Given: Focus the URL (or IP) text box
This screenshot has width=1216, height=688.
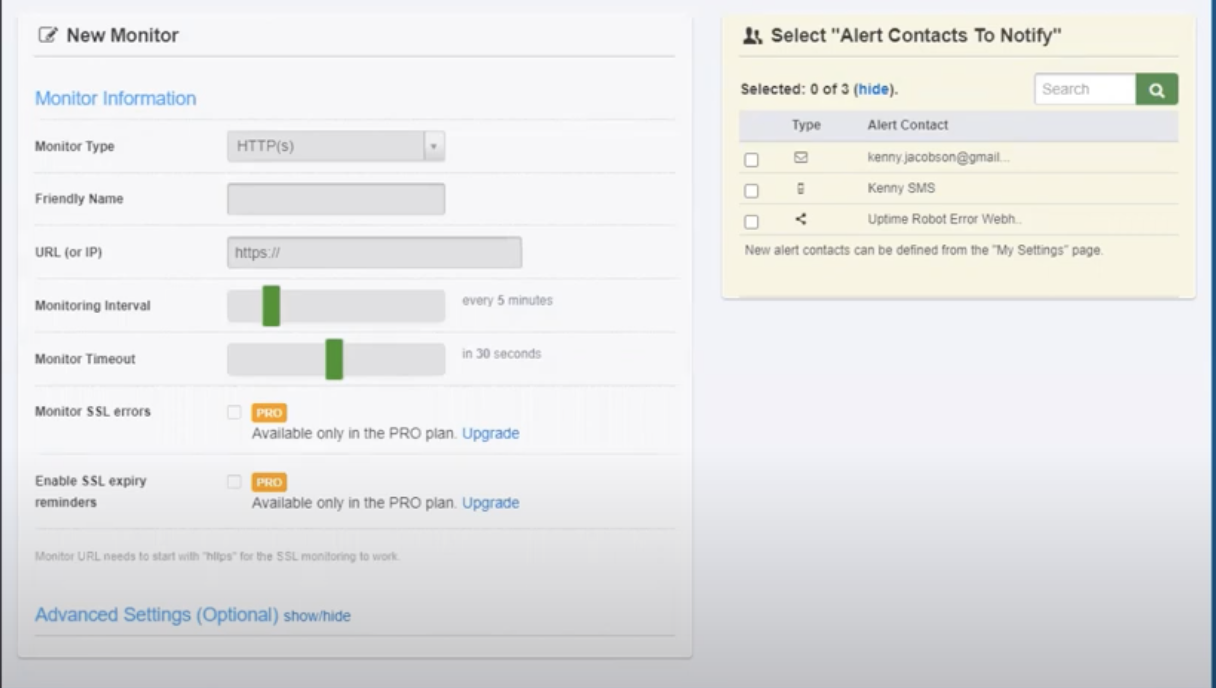Looking at the screenshot, I should (x=374, y=253).
